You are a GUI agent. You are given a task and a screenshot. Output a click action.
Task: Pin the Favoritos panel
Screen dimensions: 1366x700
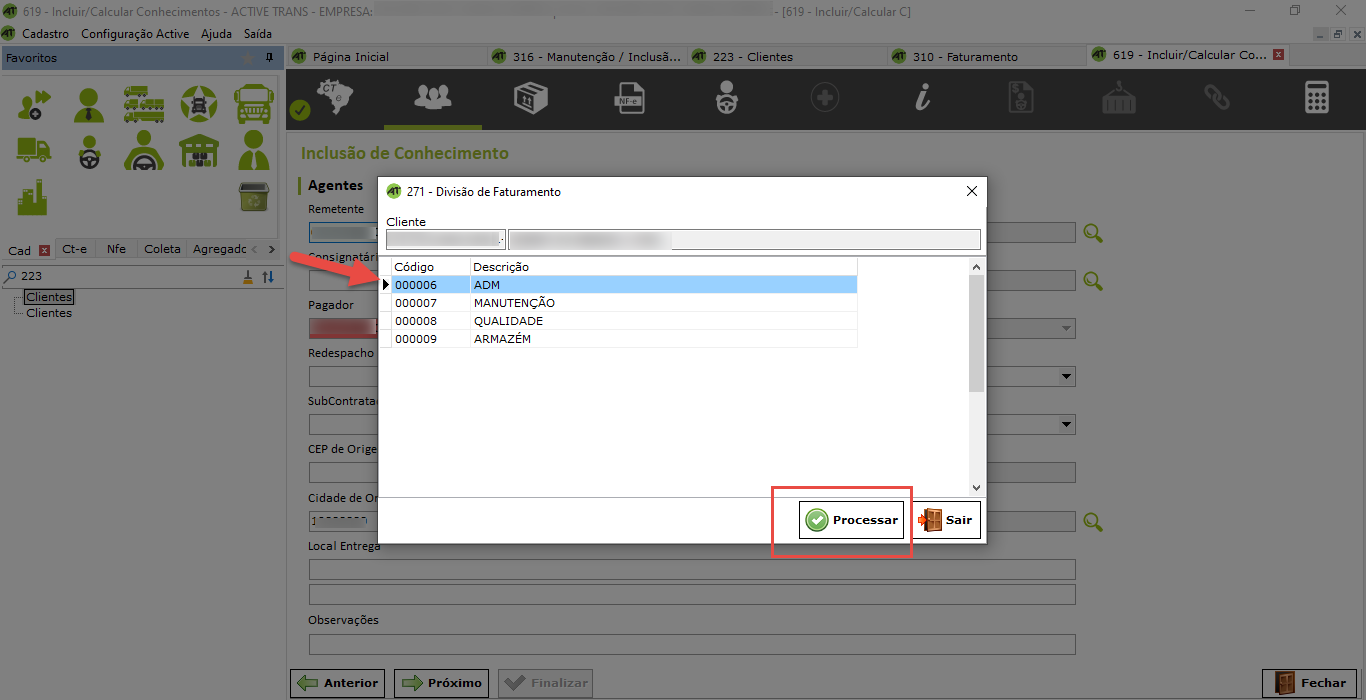tap(268, 58)
